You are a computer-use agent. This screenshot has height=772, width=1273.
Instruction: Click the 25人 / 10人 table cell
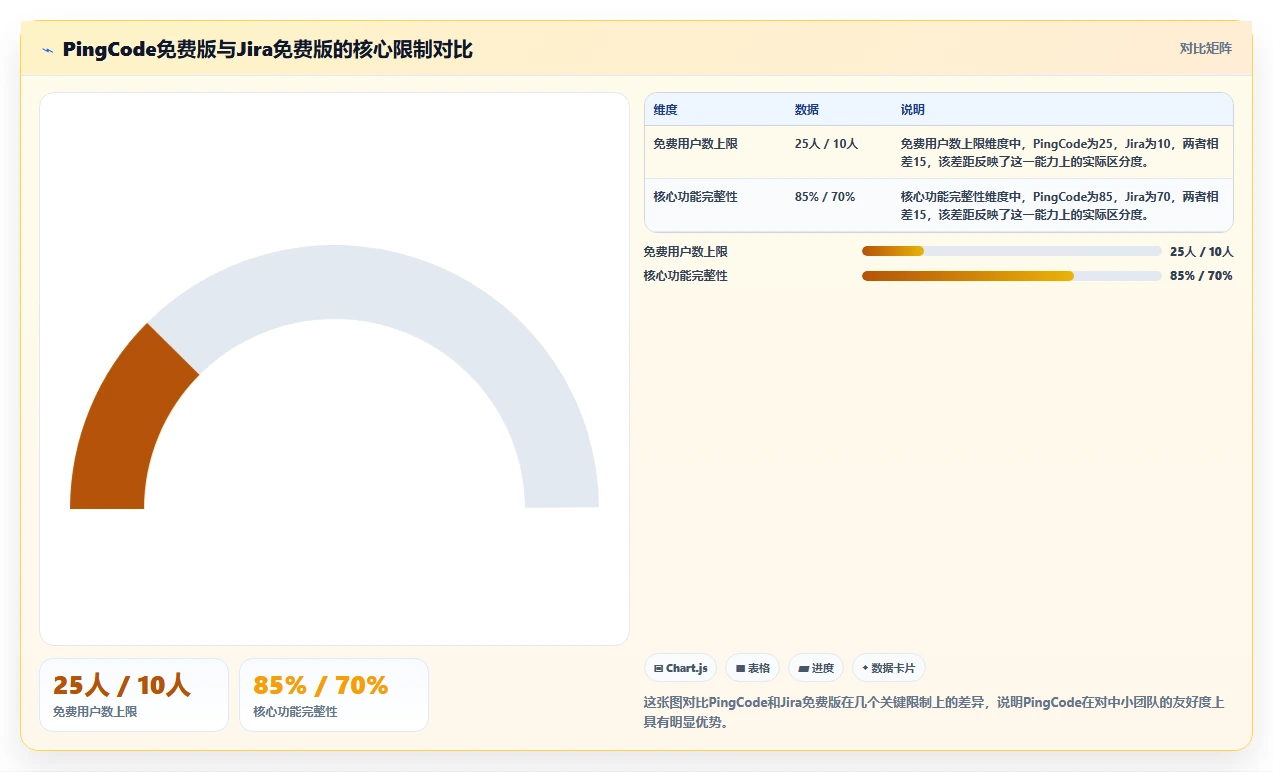tap(826, 144)
